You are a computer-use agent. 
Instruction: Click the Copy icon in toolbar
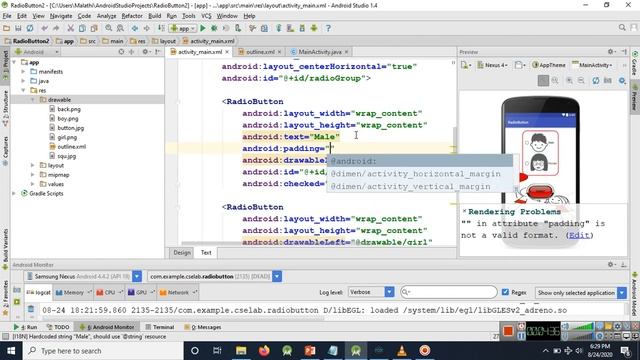[x=82, y=28]
